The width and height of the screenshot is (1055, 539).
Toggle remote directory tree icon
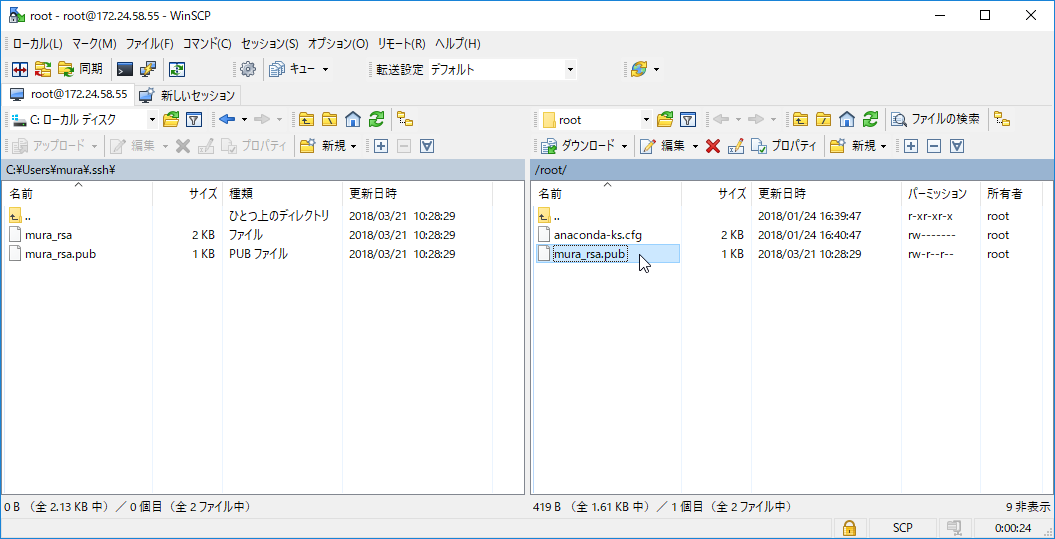(x=1003, y=120)
